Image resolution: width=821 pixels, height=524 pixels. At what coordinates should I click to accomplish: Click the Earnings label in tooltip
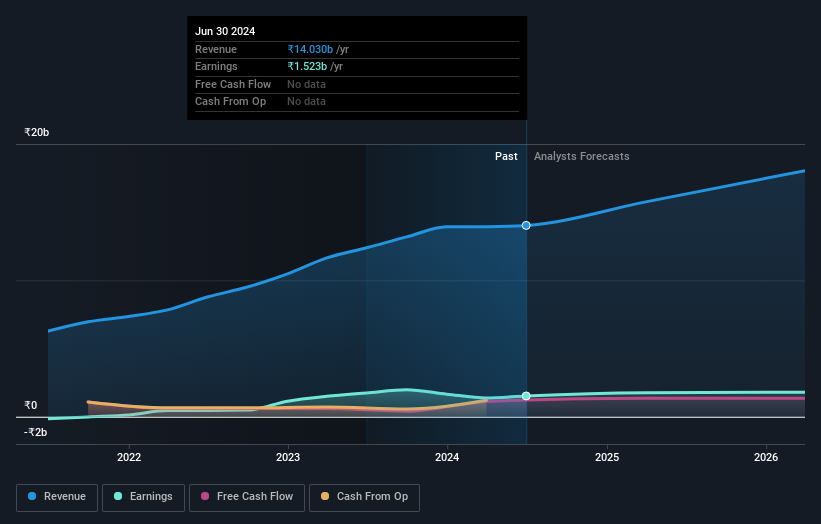click(x=216, y=66)
